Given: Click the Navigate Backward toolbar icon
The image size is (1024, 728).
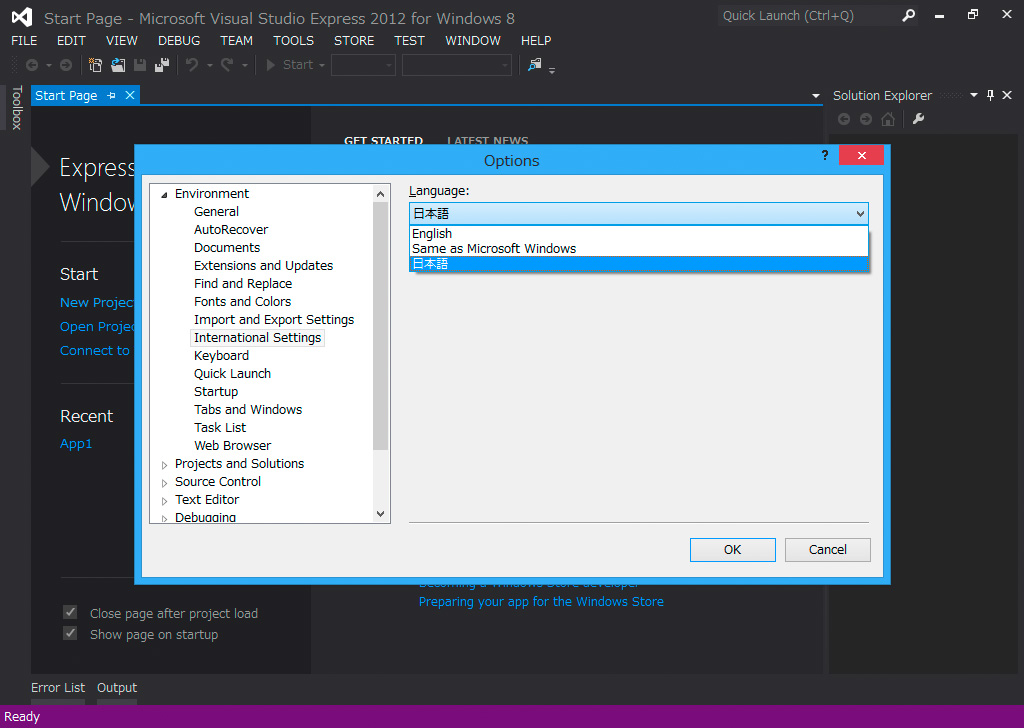Looking at the screenshot, I should 31,65.
